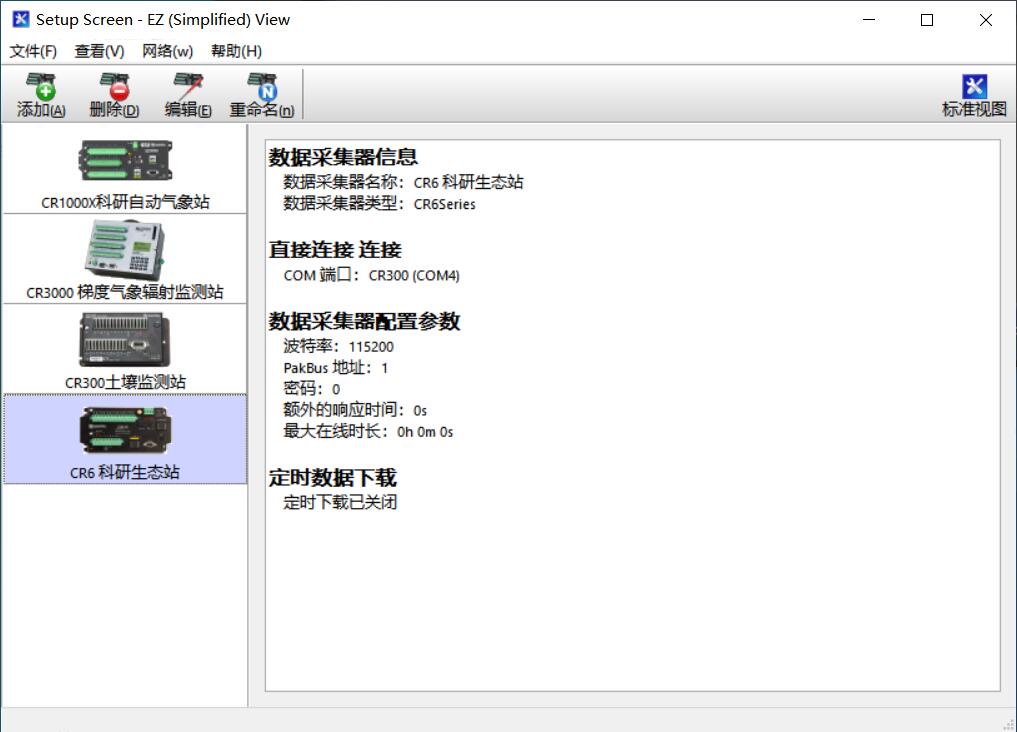1017x732 pixels.
Task: Maximize the Setup Screen window
Action: pos(926,20)
